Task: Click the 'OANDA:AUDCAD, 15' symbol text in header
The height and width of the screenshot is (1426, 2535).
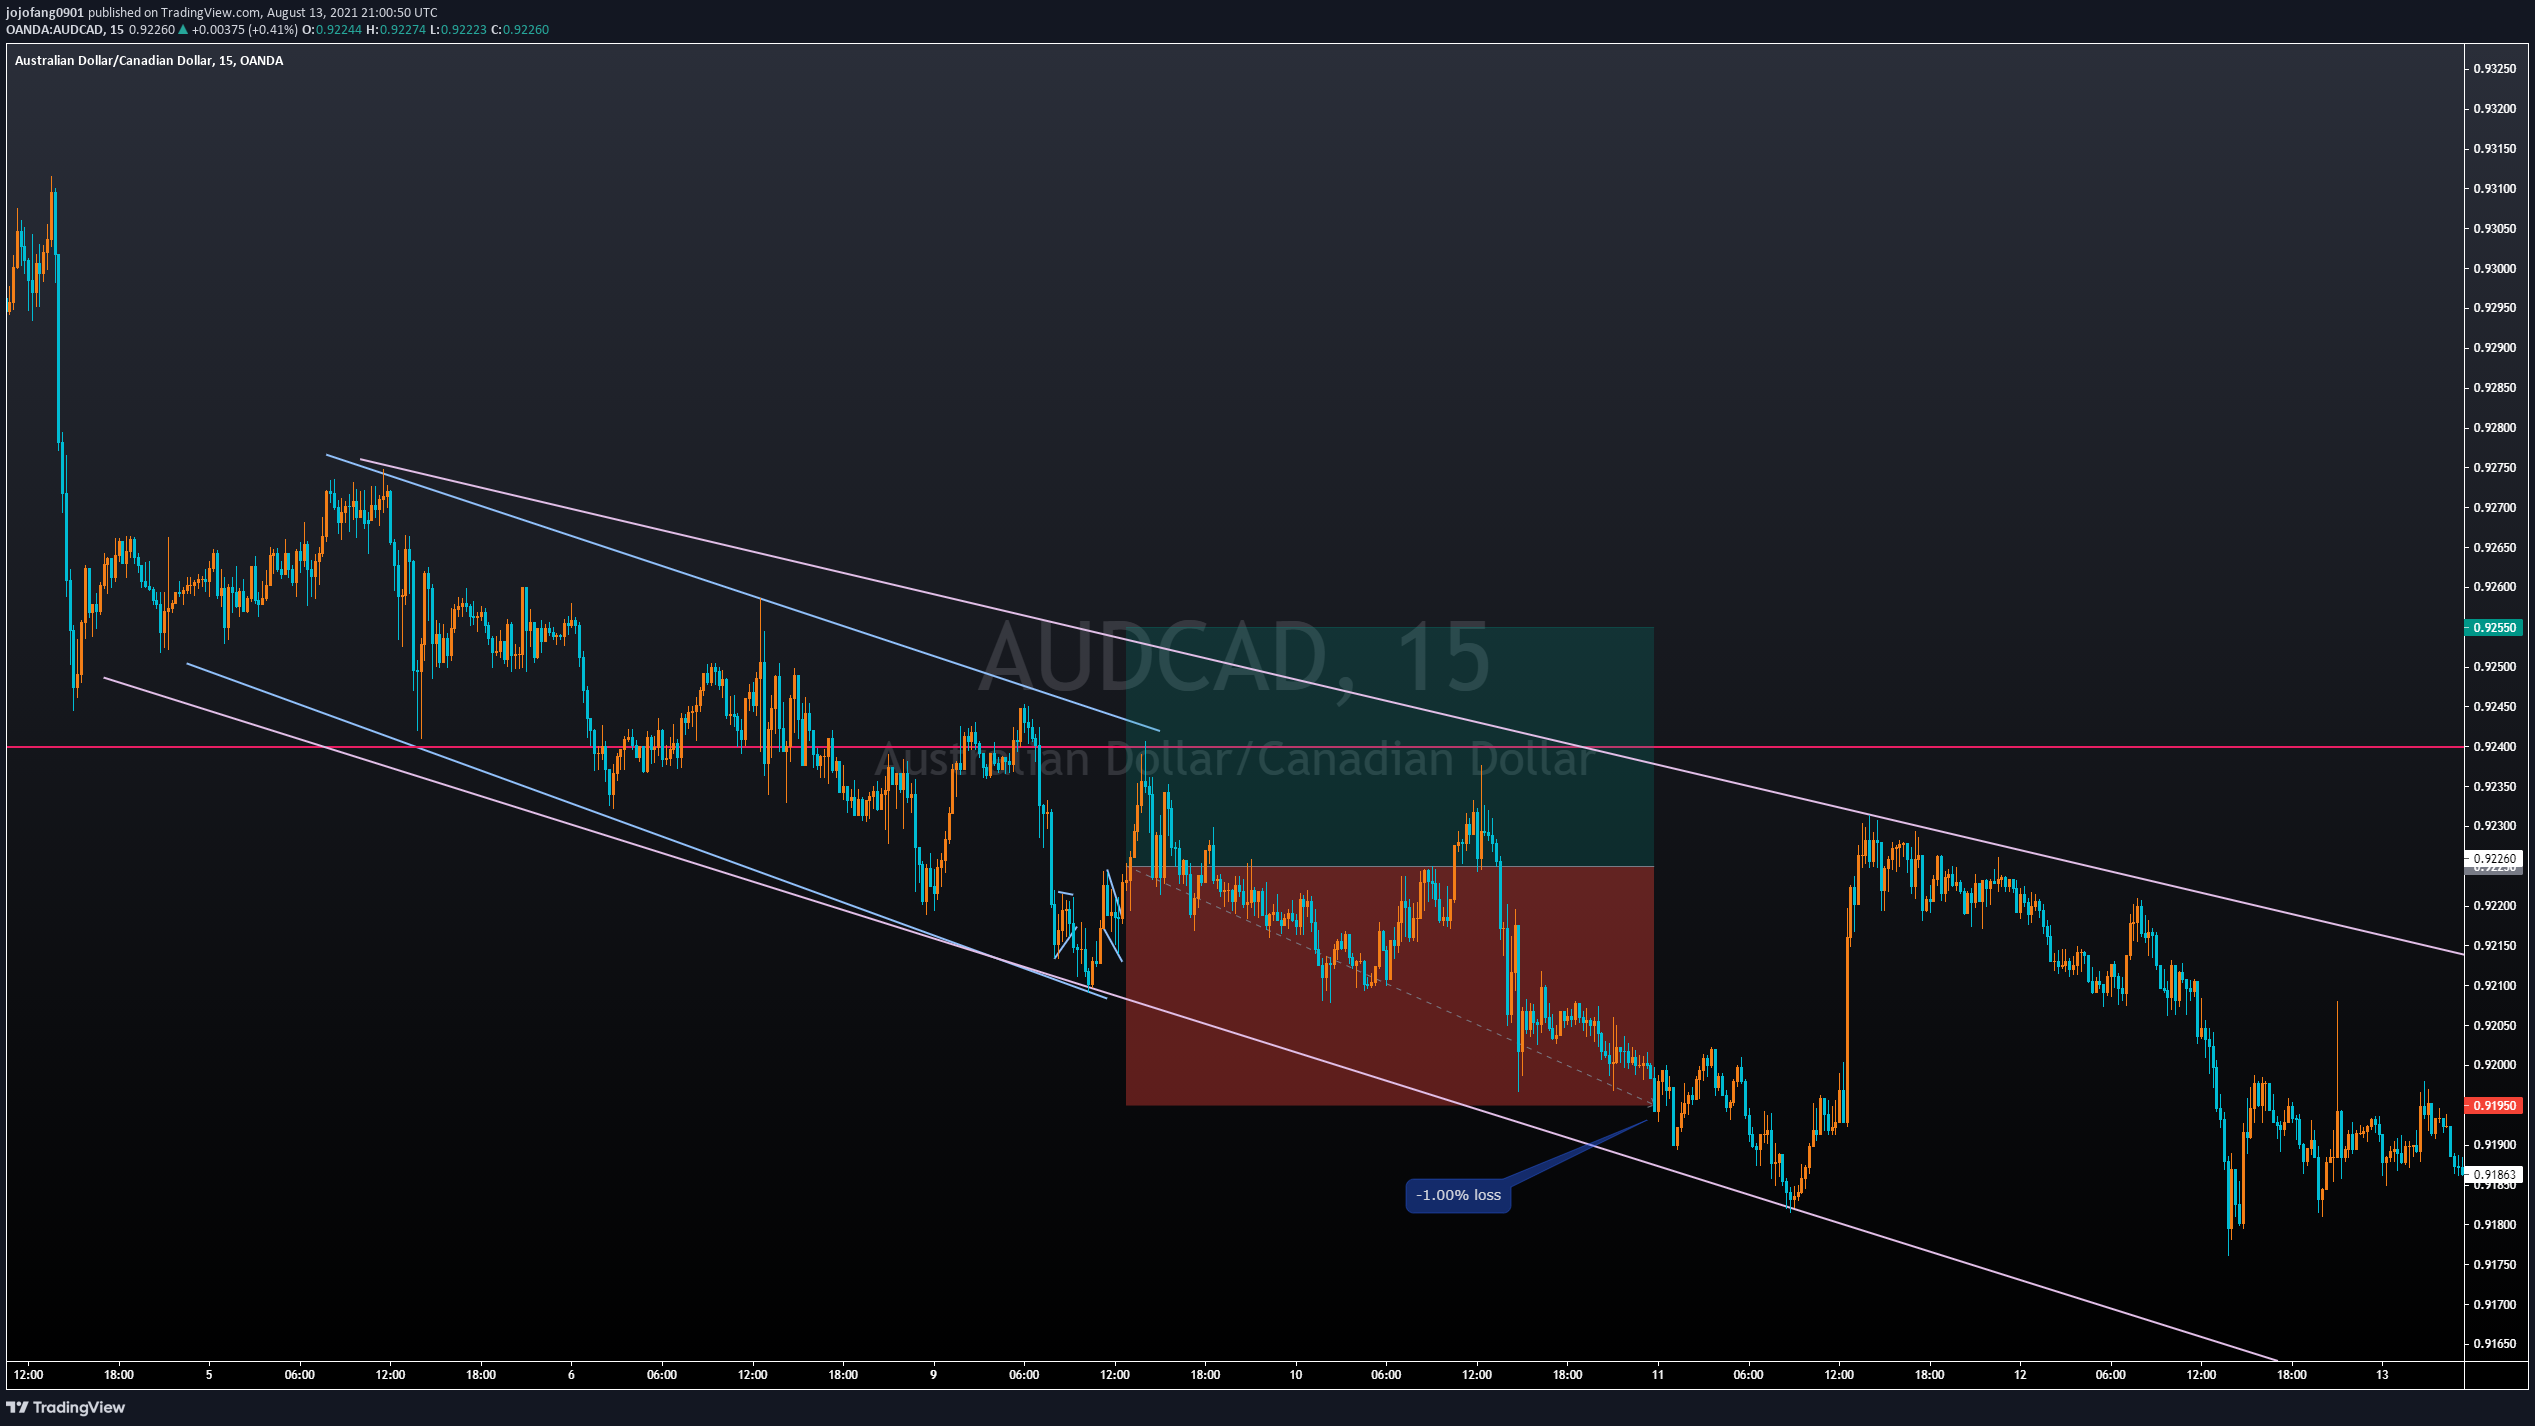Action: tap(65, 30)
